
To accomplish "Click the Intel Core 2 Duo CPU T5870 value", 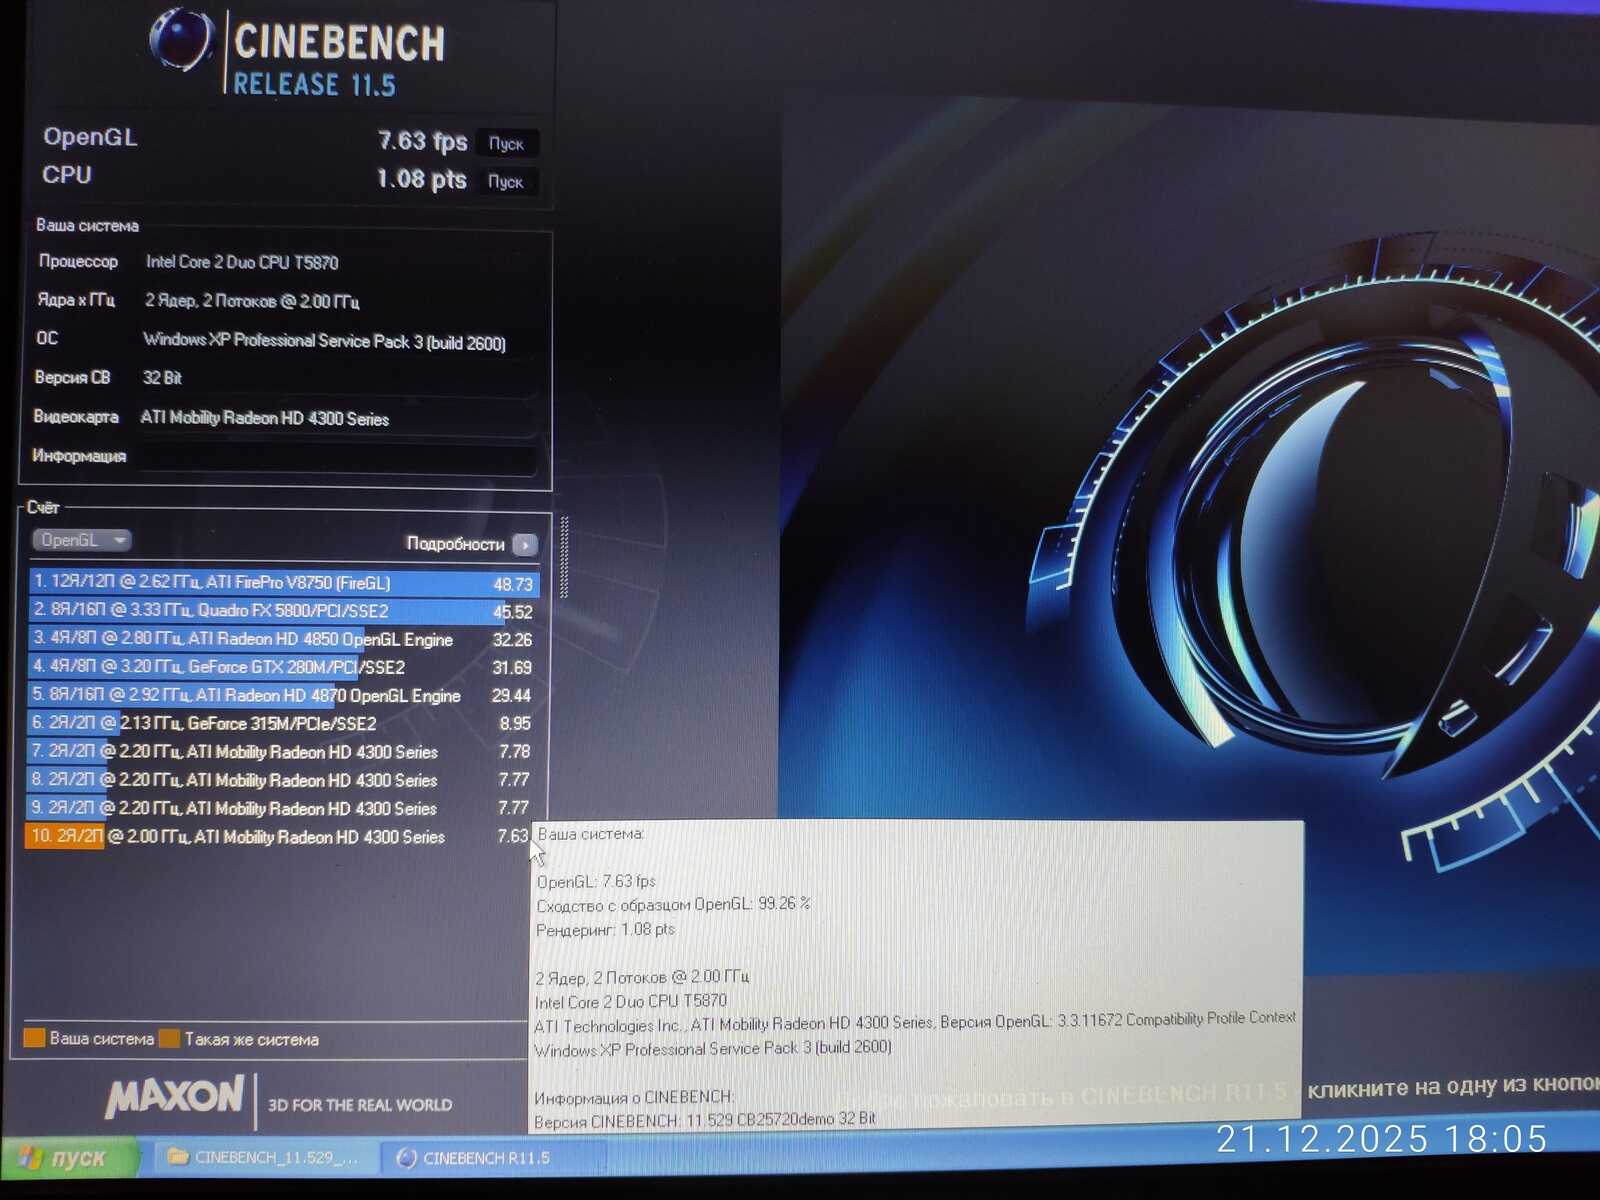I will pyautogui.click(x=242, y=262).
